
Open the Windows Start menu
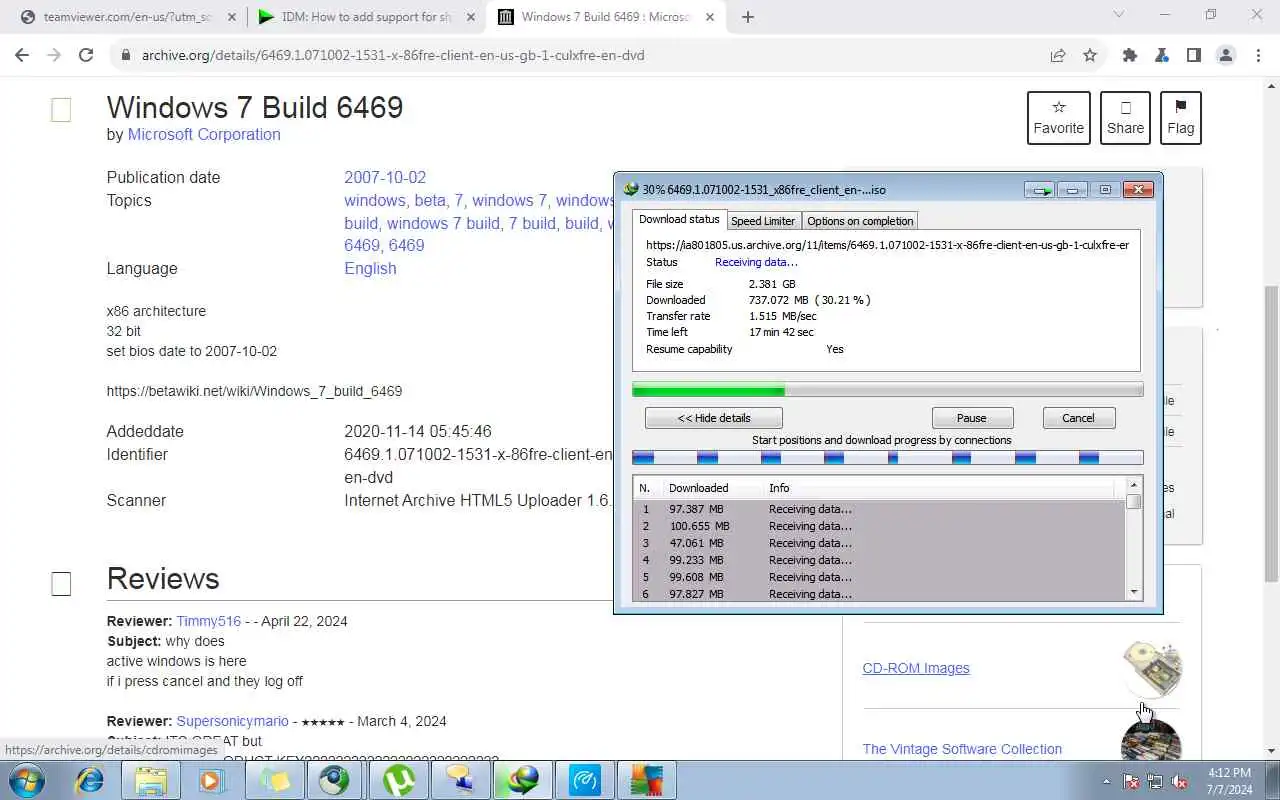click(x=27, y=780)
